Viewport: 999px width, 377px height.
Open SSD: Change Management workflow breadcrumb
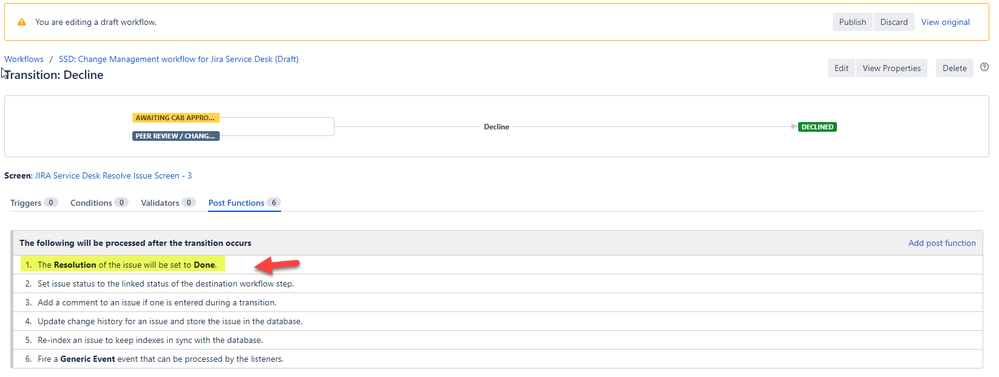point(178,59)
